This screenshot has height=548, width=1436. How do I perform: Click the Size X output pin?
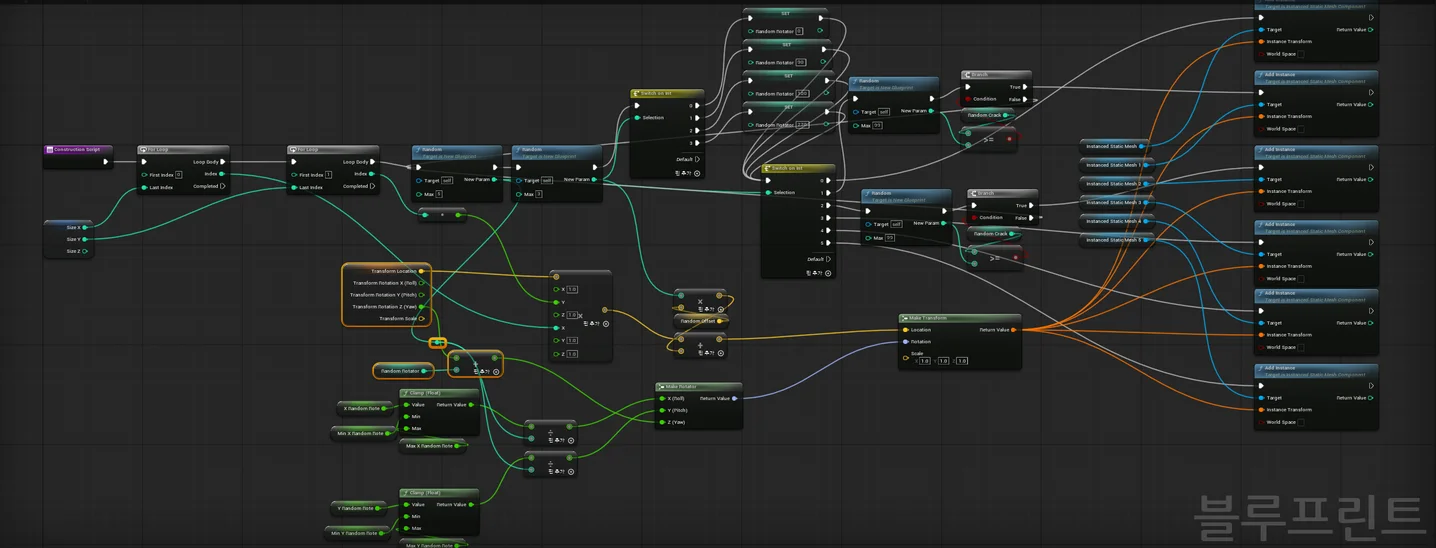85,227
